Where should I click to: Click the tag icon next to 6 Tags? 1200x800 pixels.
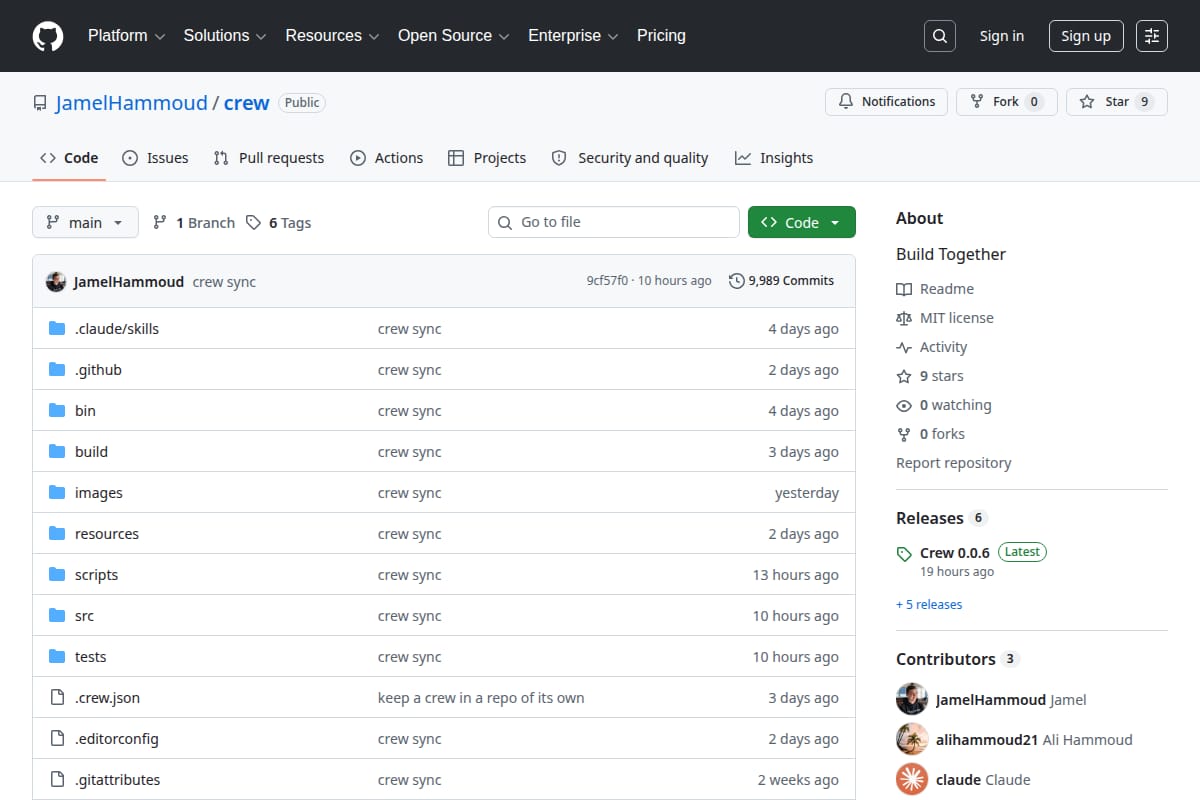coord(254,223)
